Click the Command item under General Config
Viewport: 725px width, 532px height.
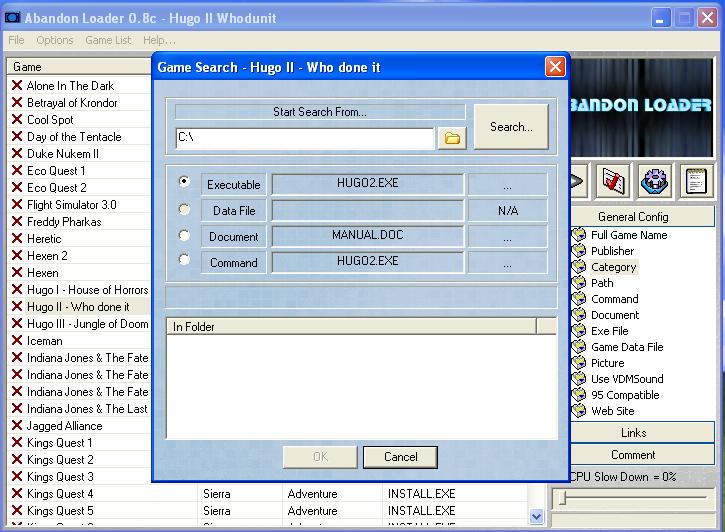click(x=614, y=299)
